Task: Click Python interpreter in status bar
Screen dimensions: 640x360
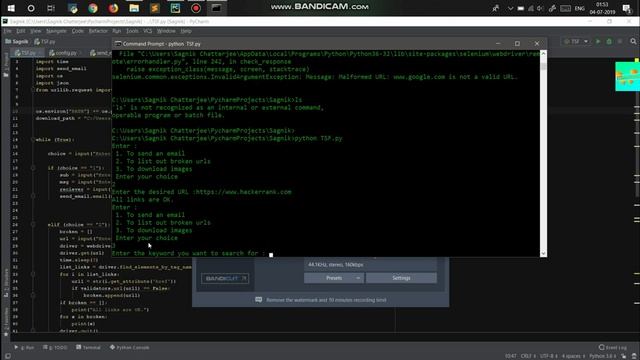Action: [x=602, y=356]
